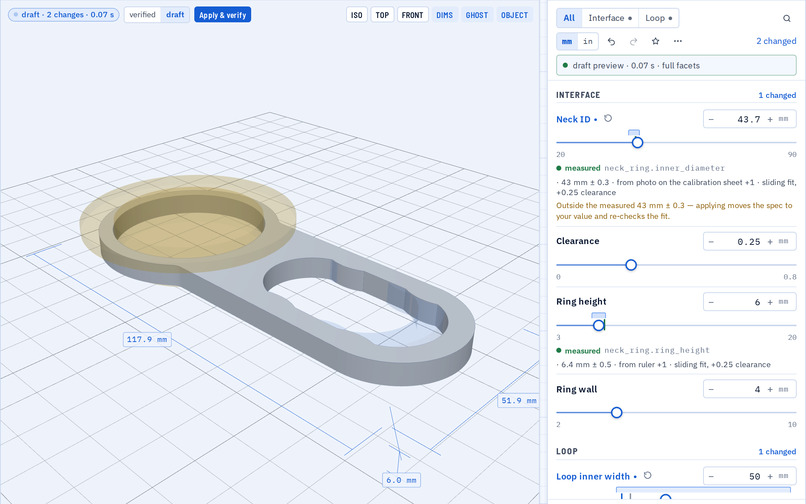Click the Ring wall slider handle

[616, 412]
